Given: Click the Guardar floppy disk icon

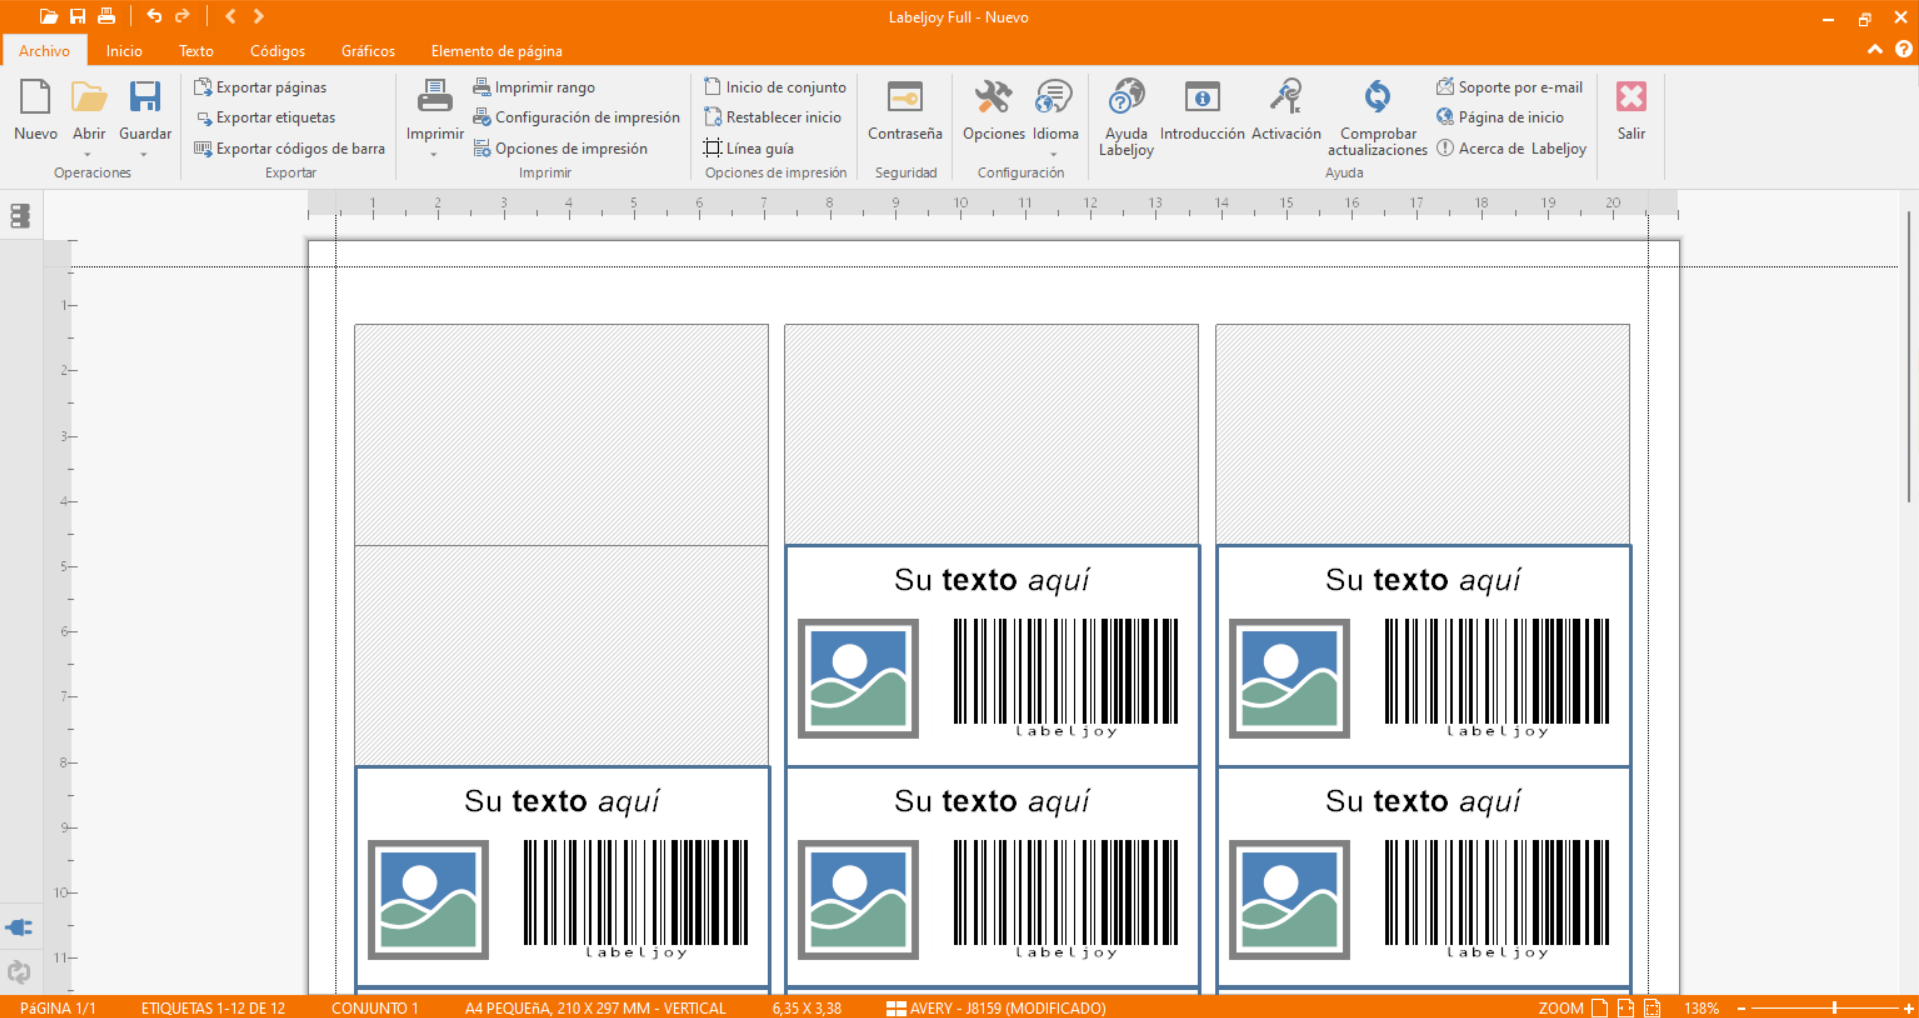Looking at the screenshot, I should [x=145, y=98].
